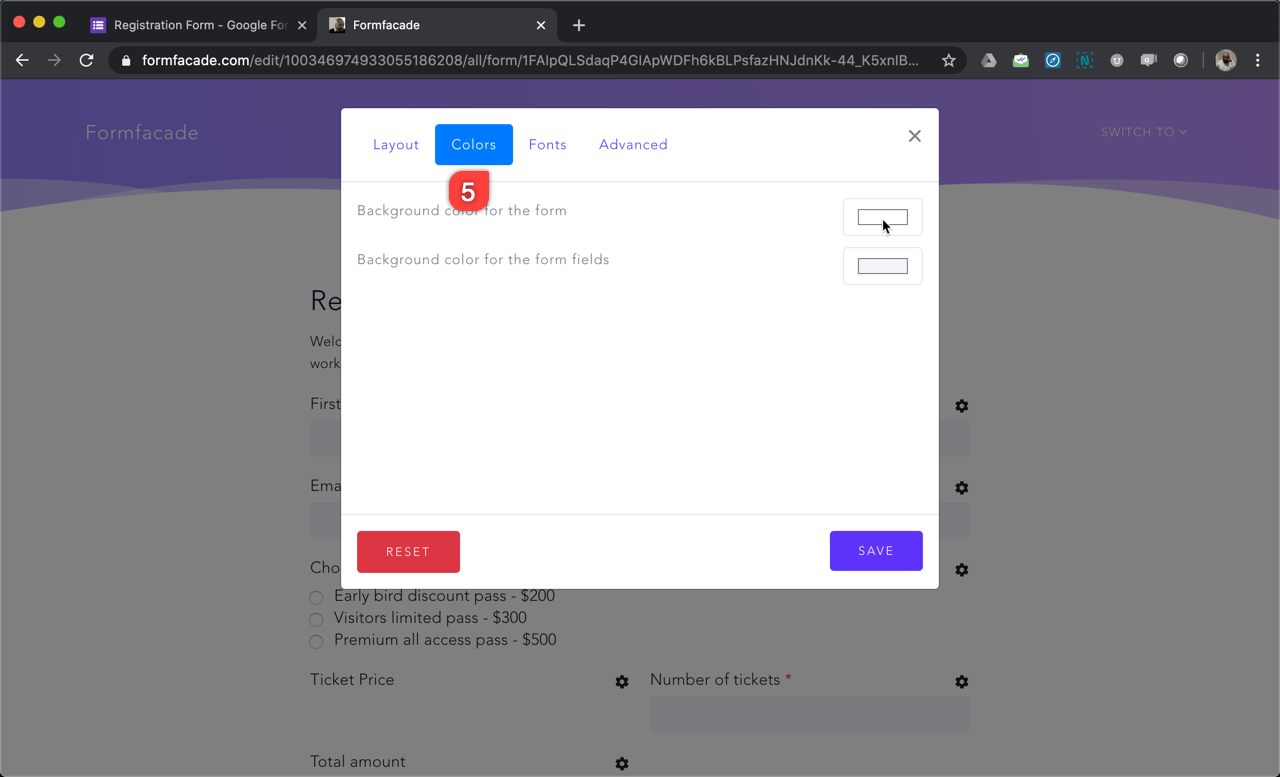Screen dimensions: 1280x777
Task: Click the purple SAVE button
Action: point(875,551)
